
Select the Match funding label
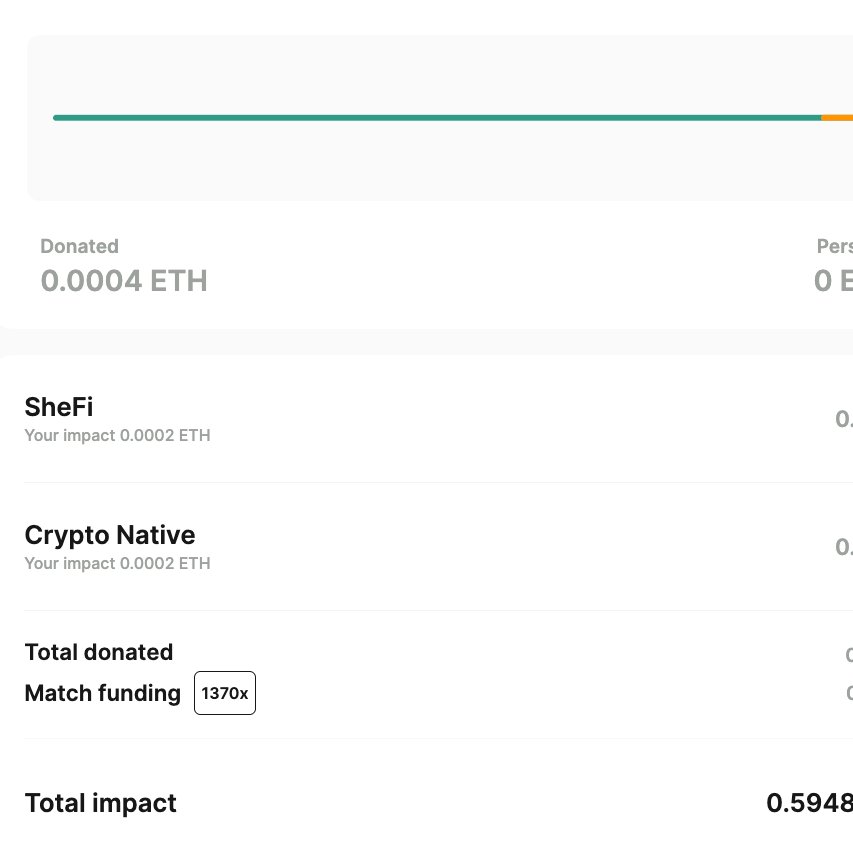point(103,693)
